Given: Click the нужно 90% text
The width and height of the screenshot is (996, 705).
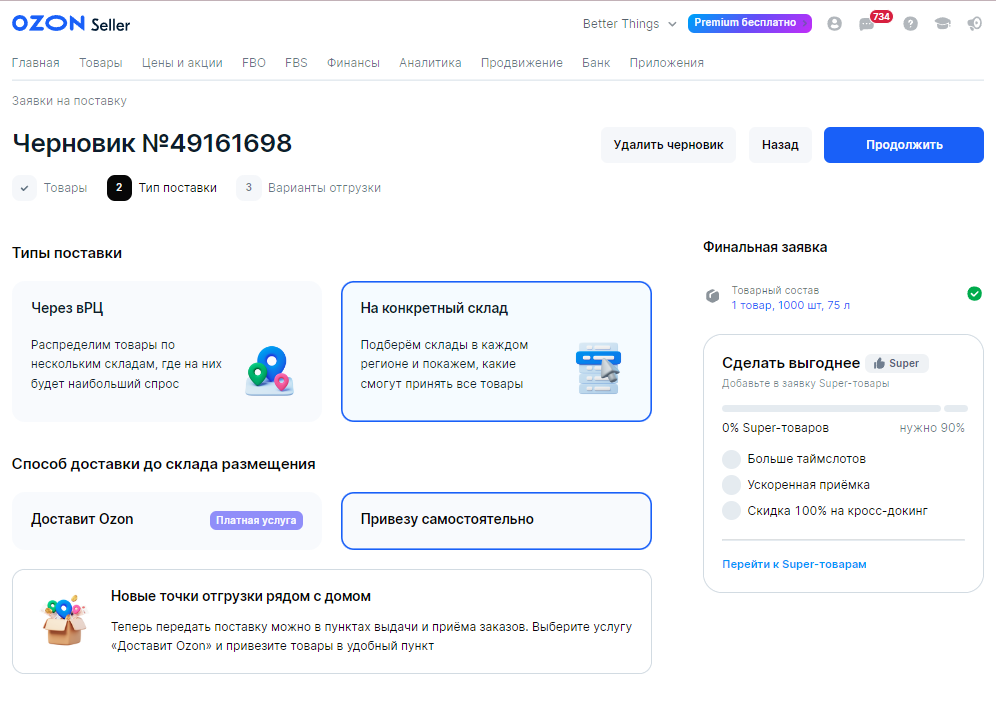Looking at the screenshot, I should click(932, 428).
